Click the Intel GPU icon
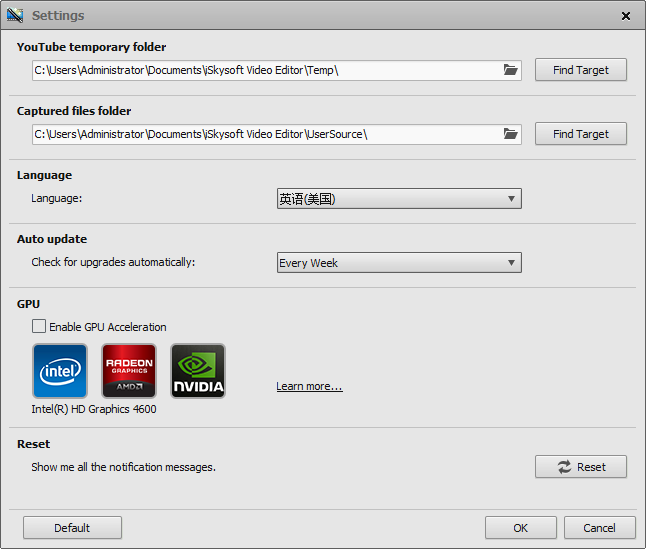Viewport: 646px width, 549px height. (60, 371)
